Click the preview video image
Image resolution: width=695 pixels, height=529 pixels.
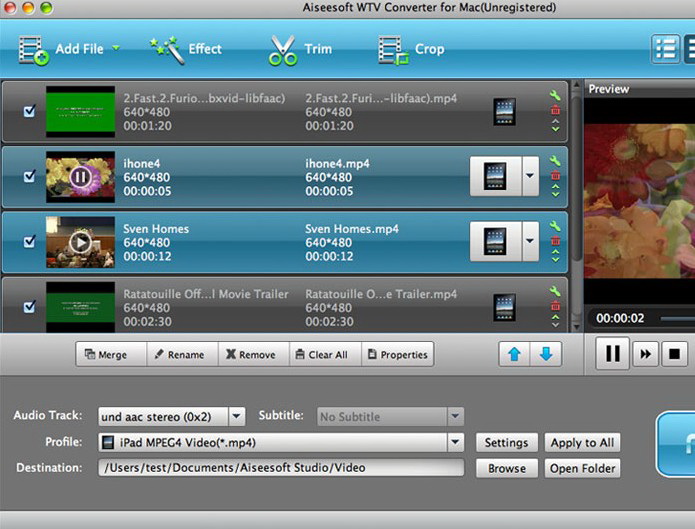click(x=639, y=201)
